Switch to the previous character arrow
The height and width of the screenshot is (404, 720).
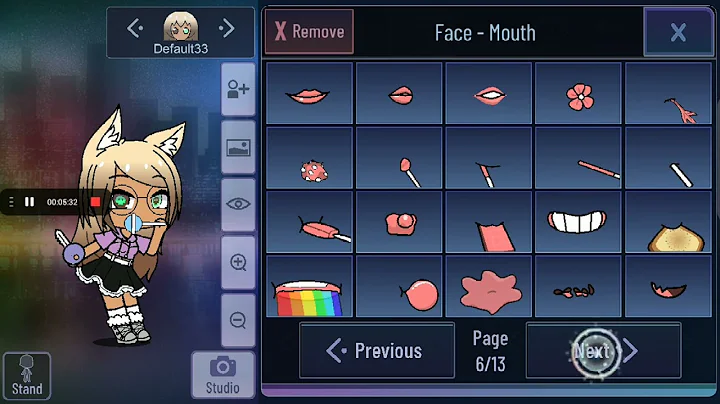(x=135, y=28)
